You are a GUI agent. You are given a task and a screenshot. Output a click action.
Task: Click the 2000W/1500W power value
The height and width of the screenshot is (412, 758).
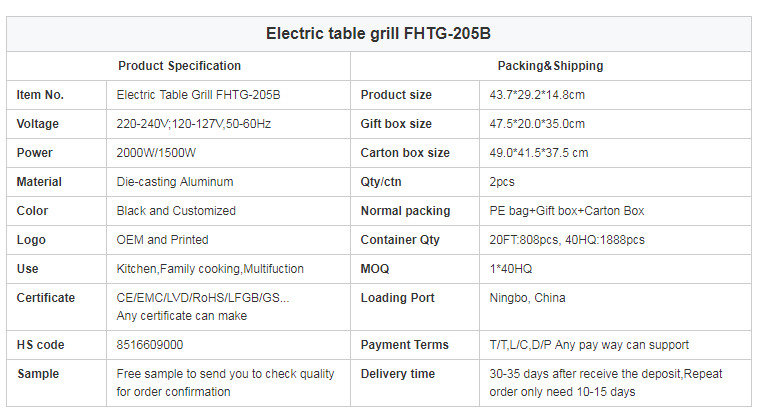[x=156, y=153]
